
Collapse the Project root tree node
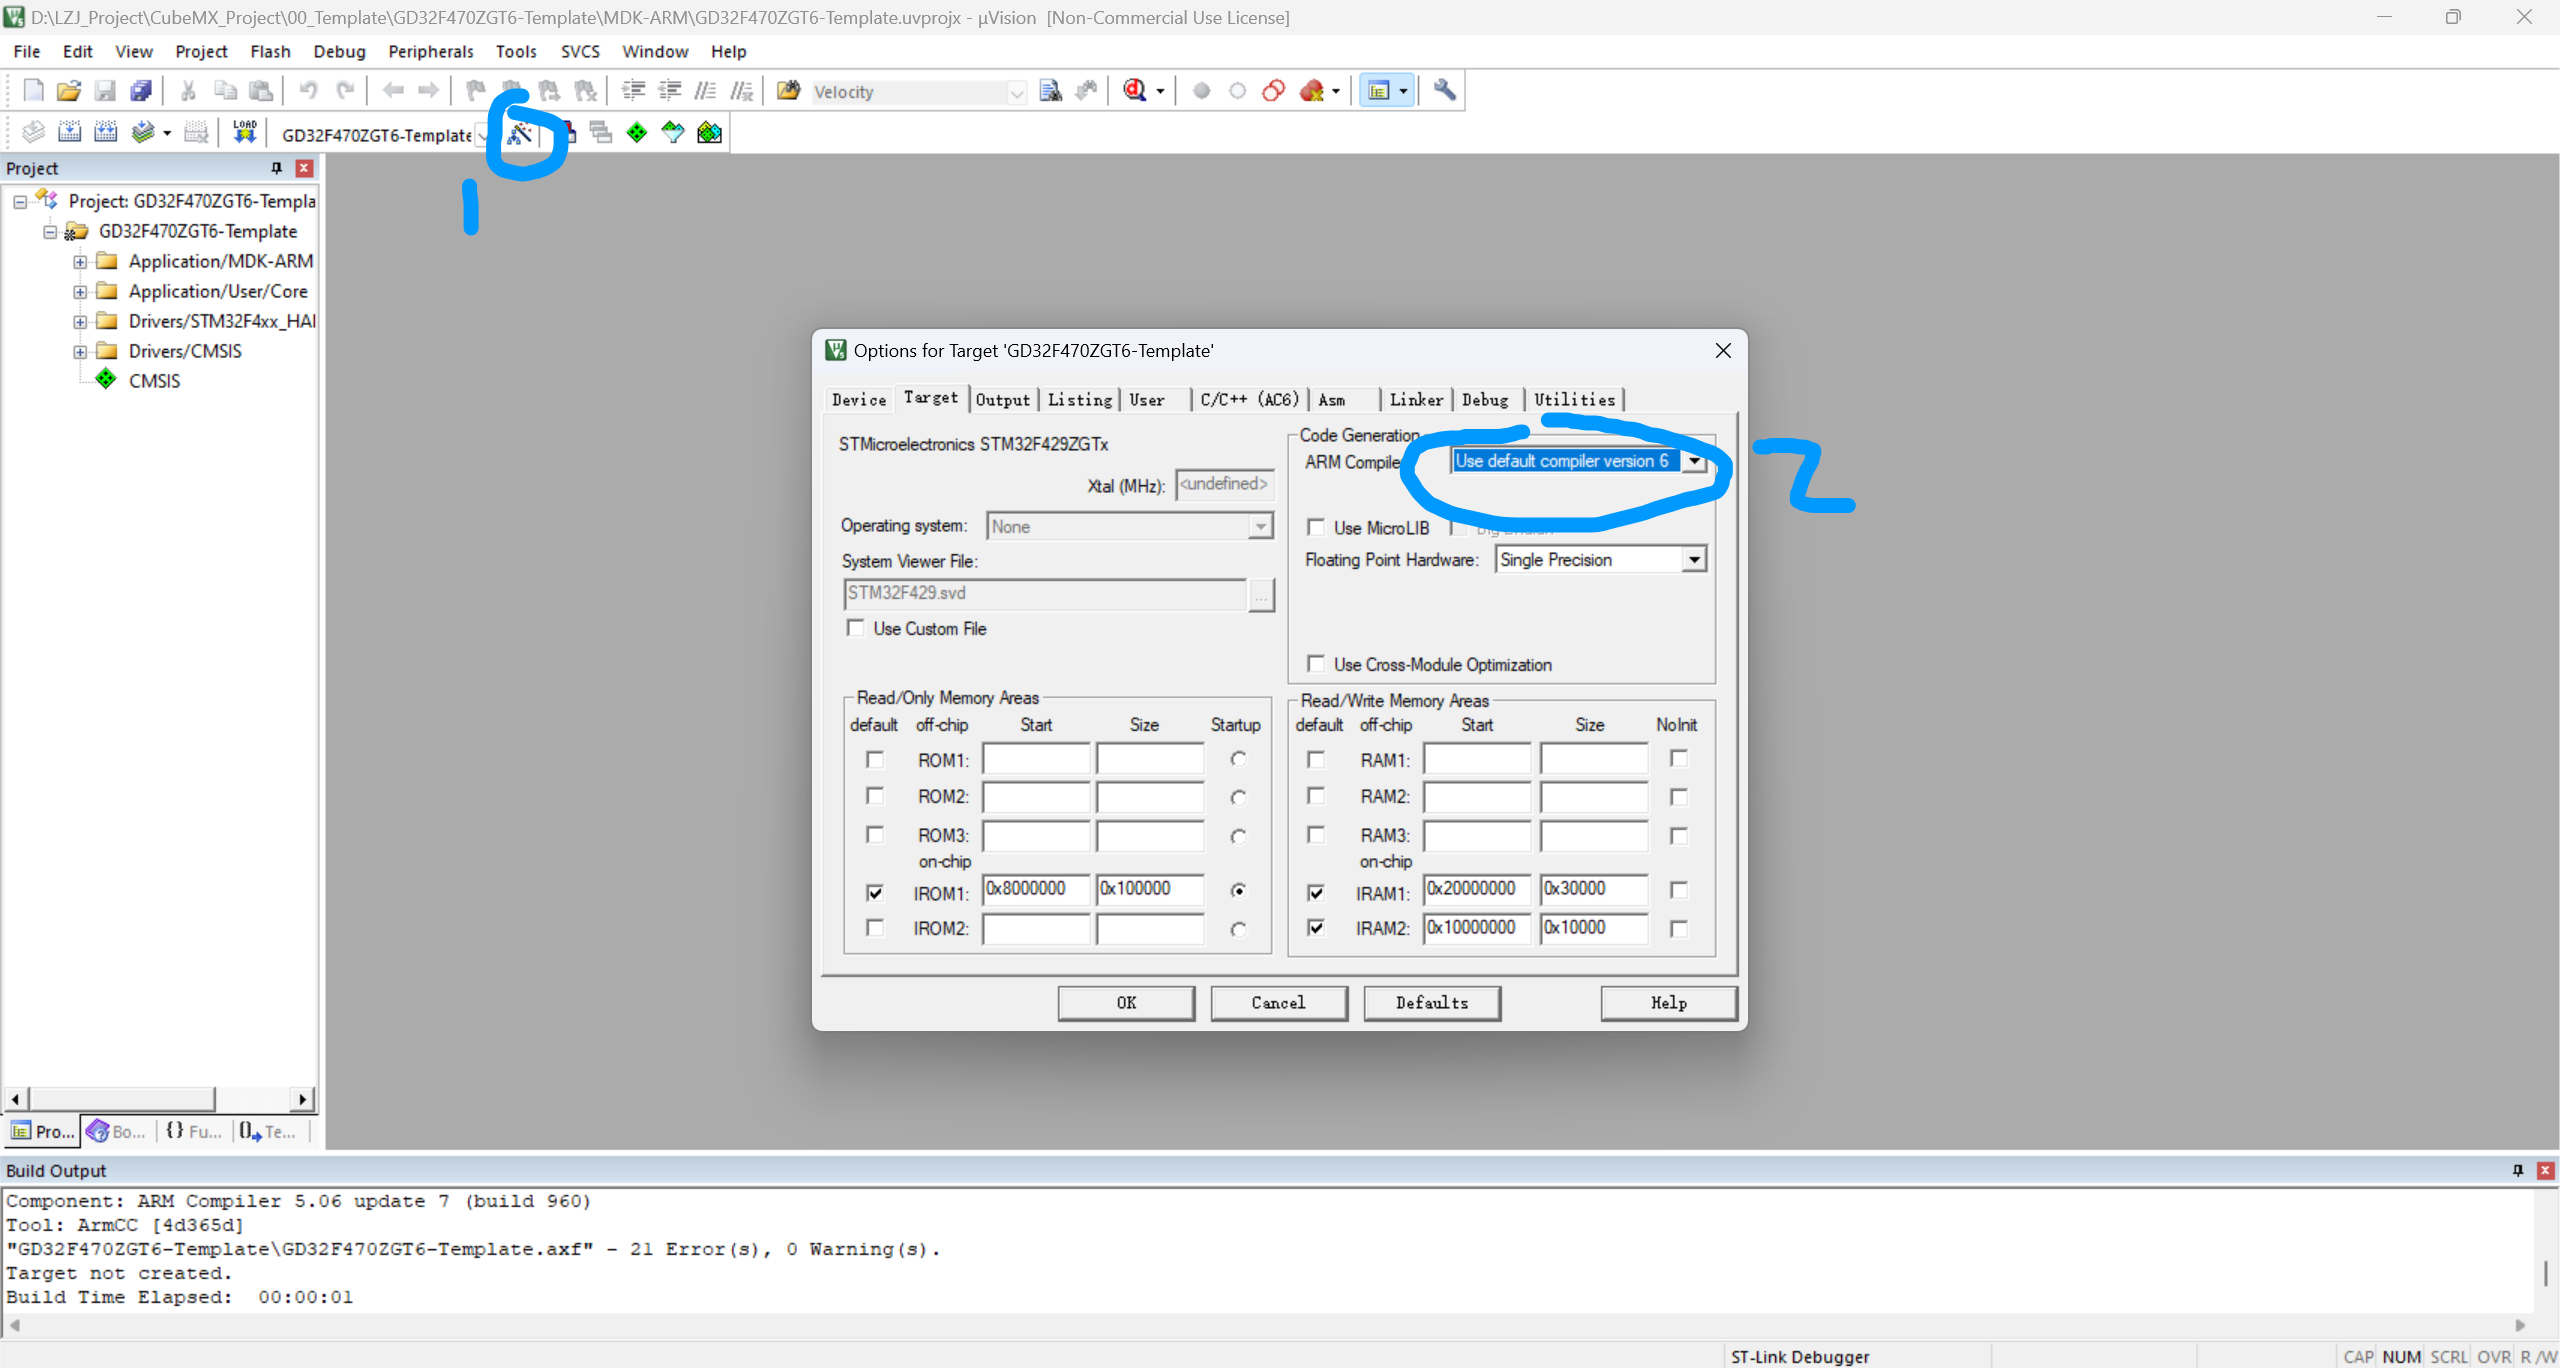point(20,201)
